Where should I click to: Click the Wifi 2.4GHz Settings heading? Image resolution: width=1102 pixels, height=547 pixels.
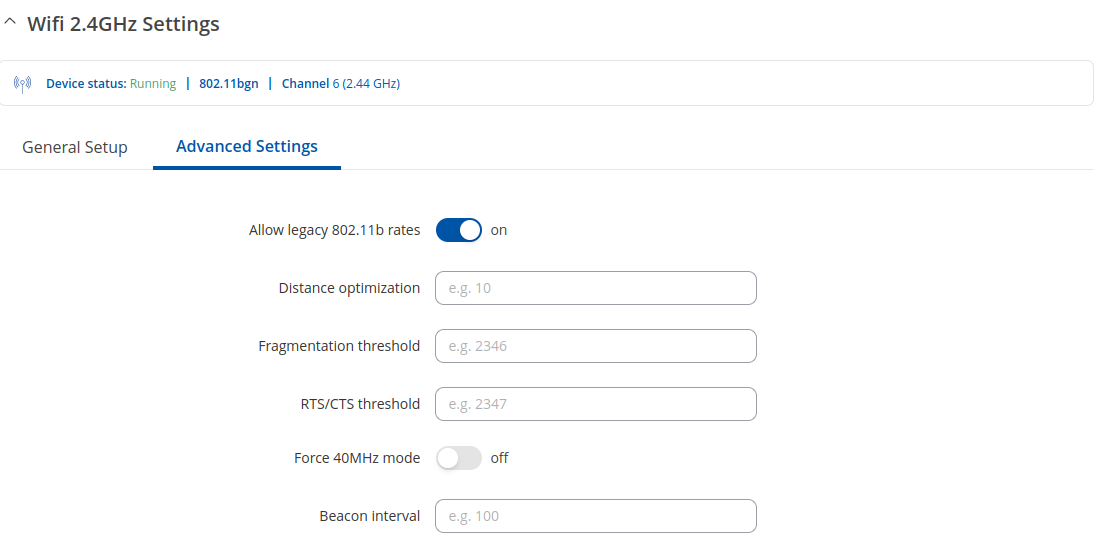(123, 24)
